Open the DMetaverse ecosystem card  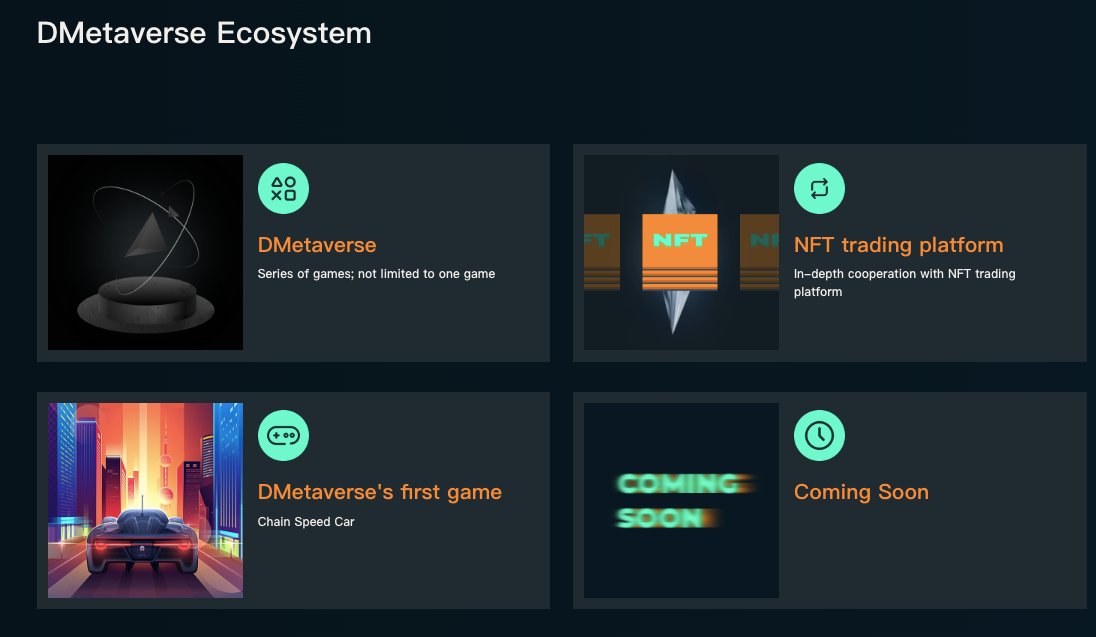tap(293, 252)
